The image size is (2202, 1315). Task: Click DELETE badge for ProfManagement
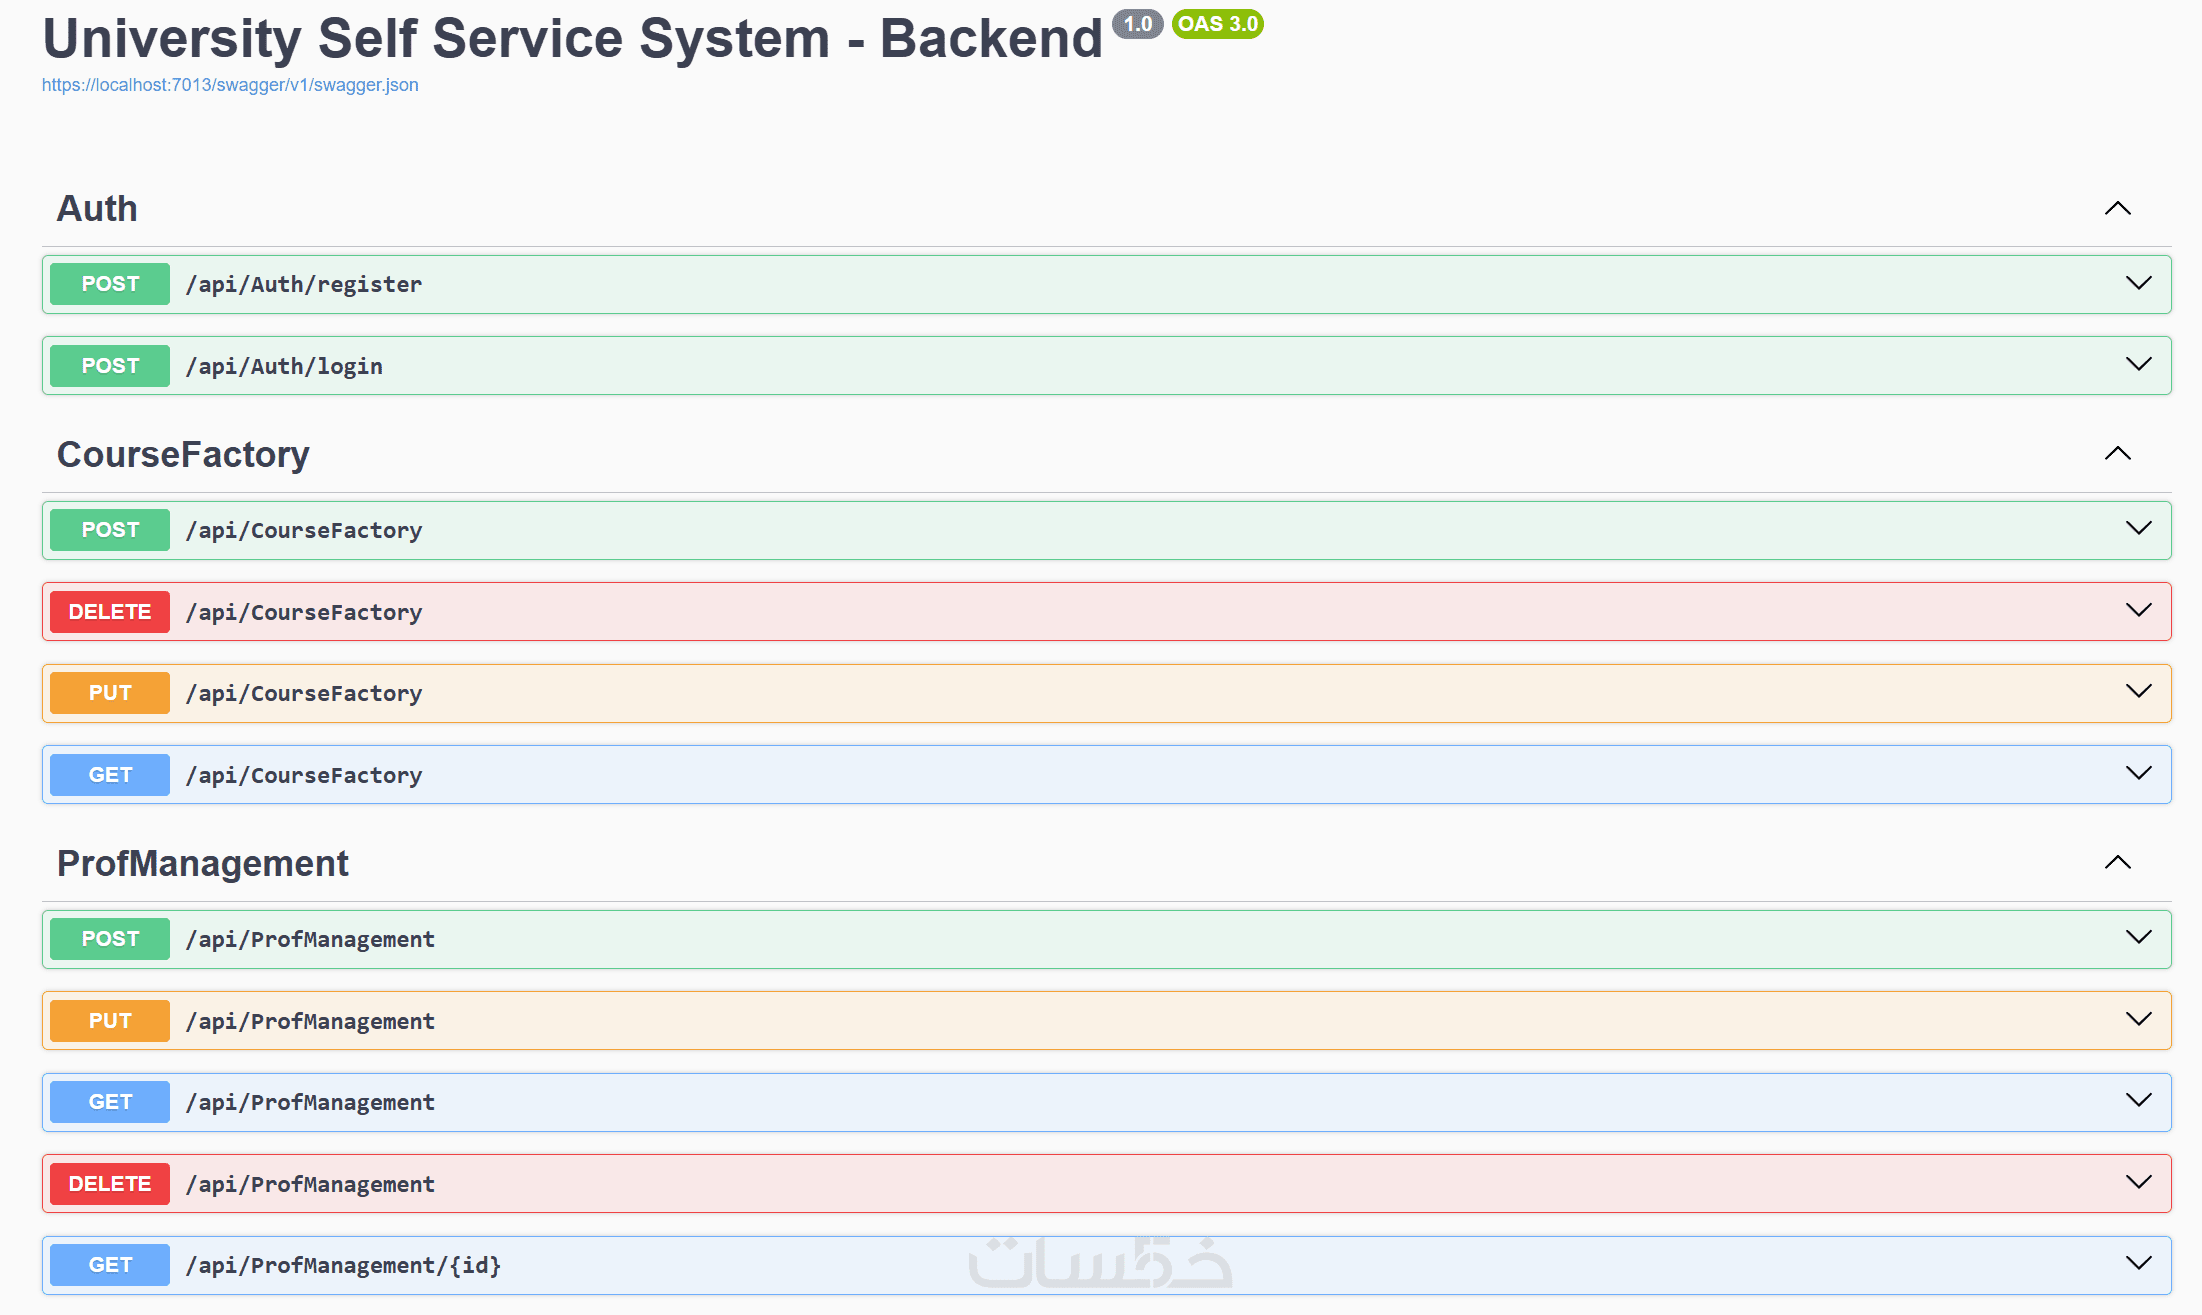pyautogui.click(x=110, y=1184)
